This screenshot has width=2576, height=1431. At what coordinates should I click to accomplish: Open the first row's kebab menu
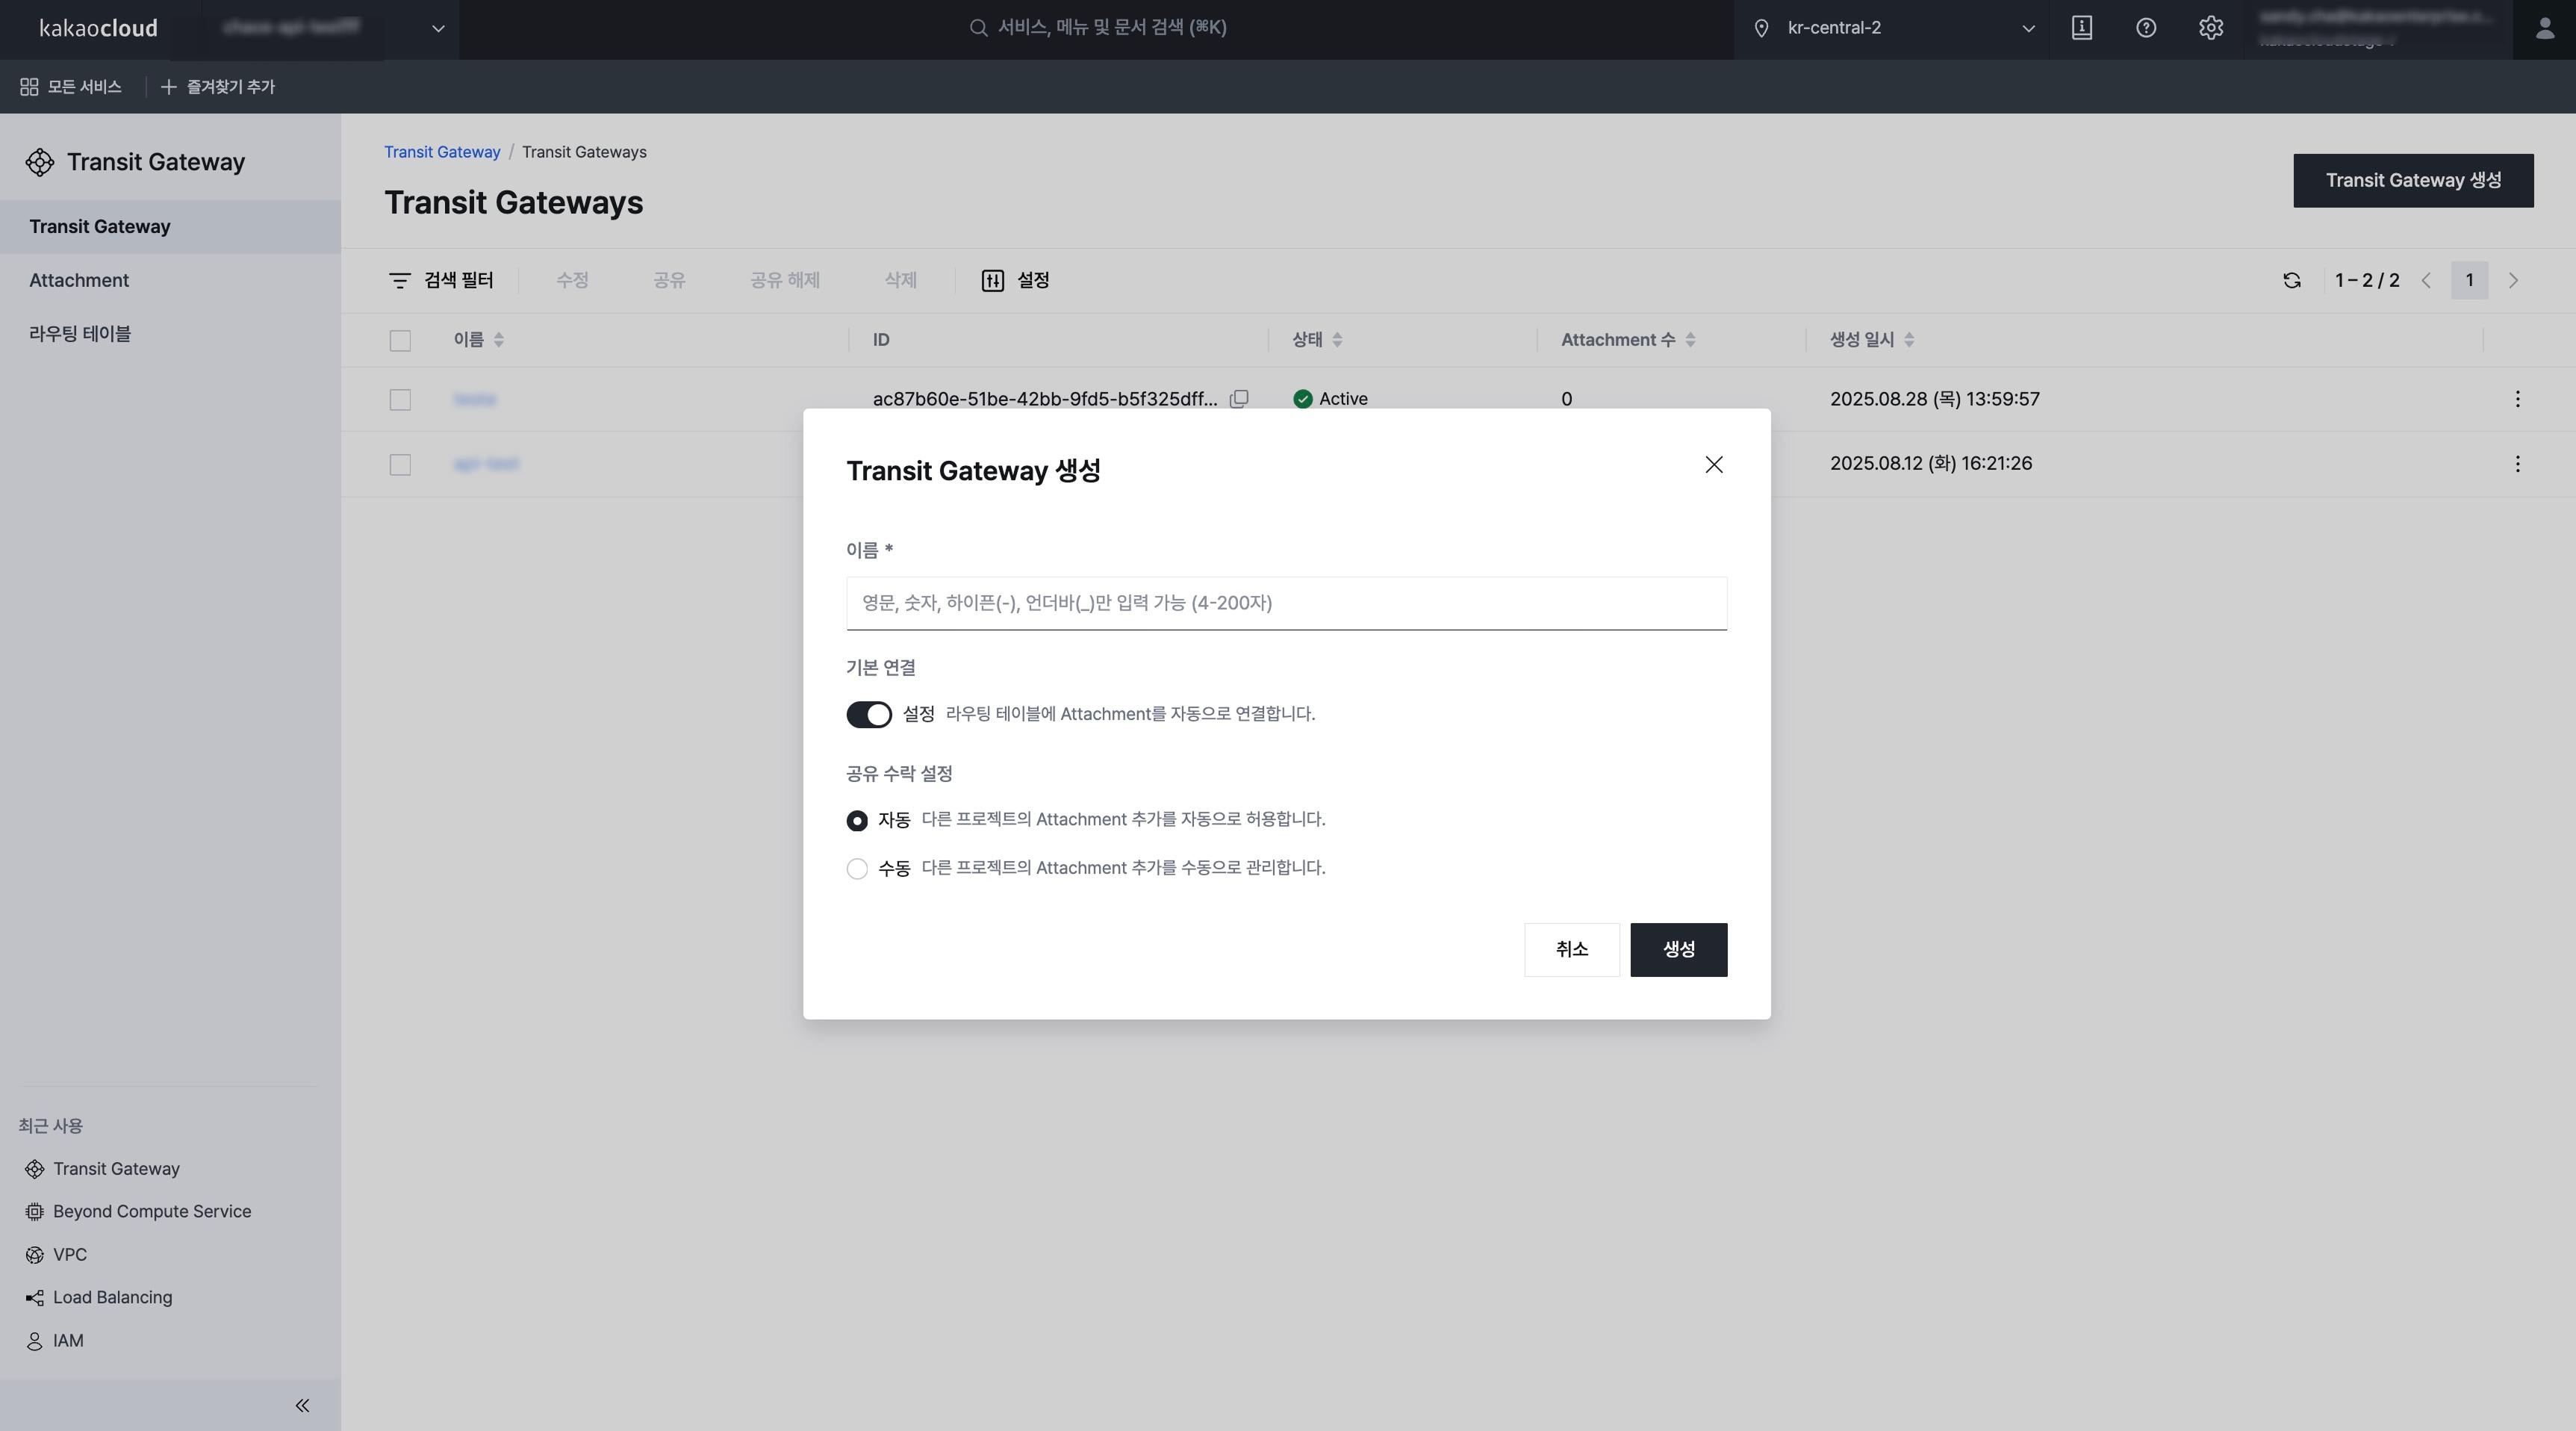[2517, 399]
